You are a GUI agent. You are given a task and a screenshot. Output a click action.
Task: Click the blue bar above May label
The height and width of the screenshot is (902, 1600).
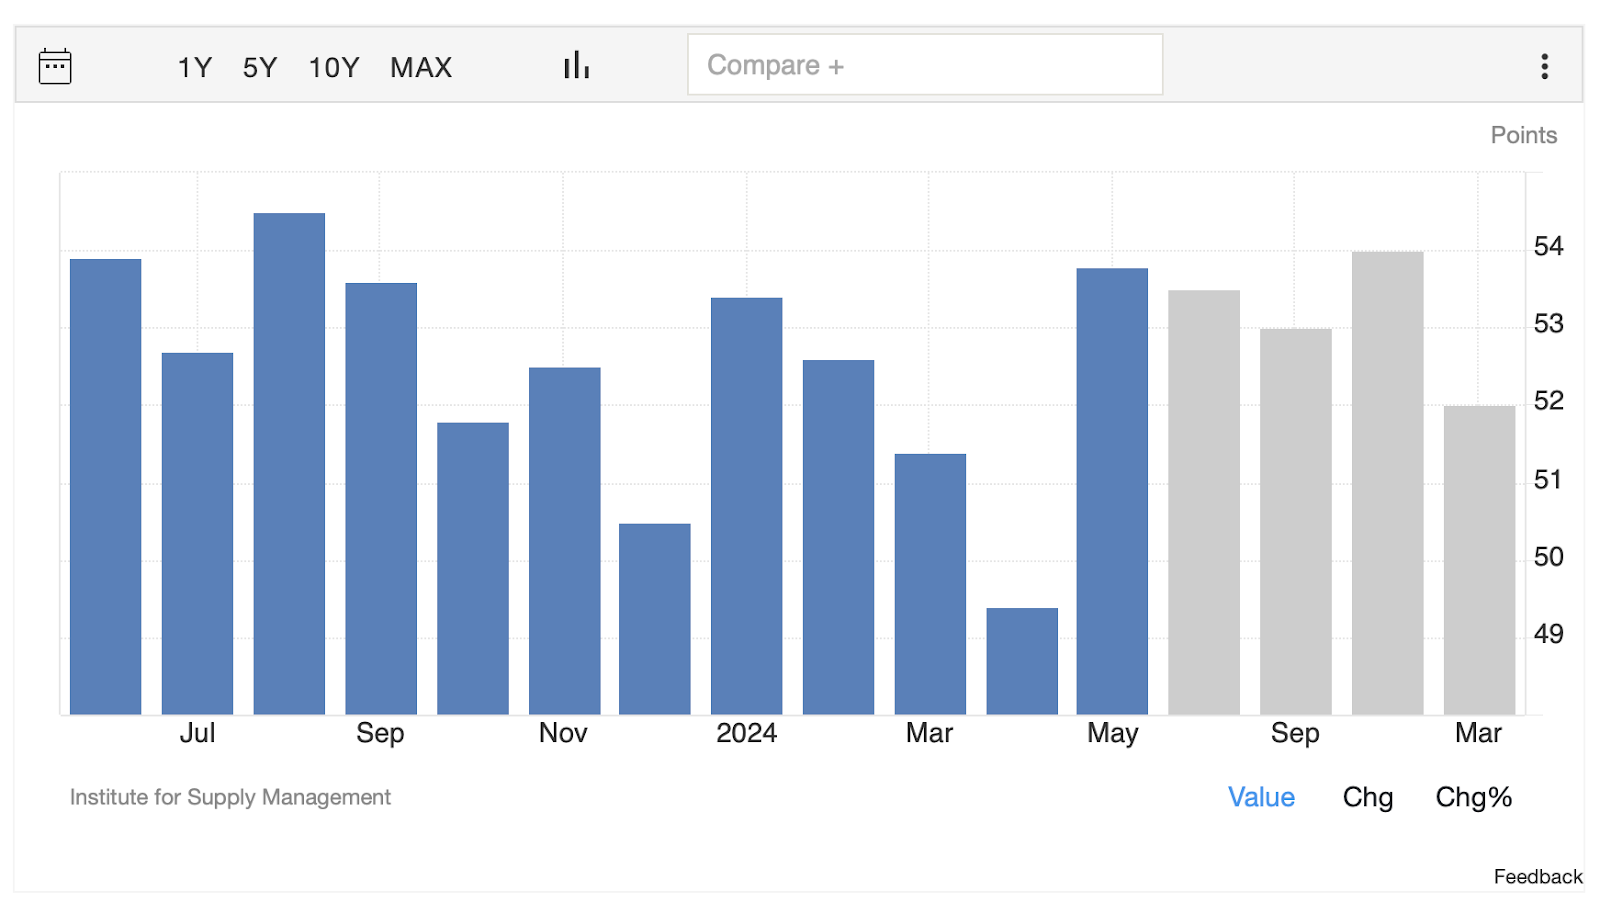click(1112, 491)
